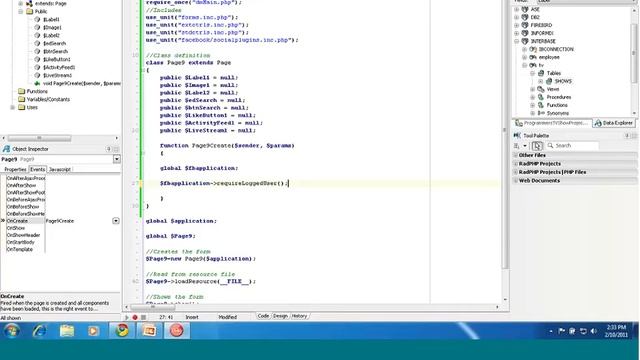Click the Views node icon in Data Explorer
Image resolution: width=640 pixels, height=360 pixels.
[x=541, y=89]
